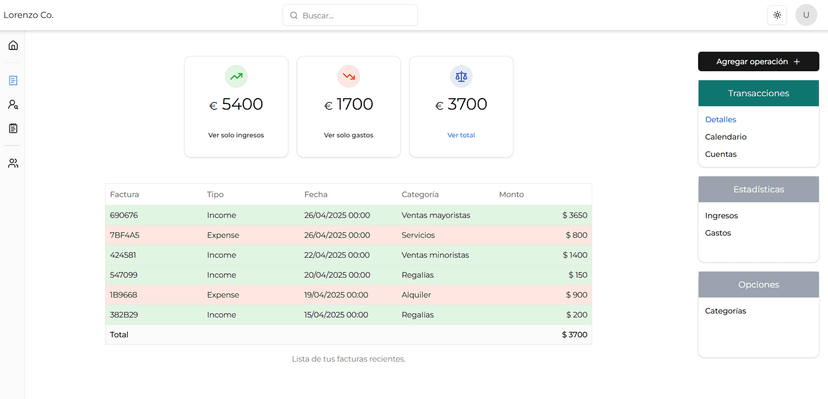Toggle the light/dark theme sun button
The width and height of the screenshot is (828, 399).
pos(777,15)
